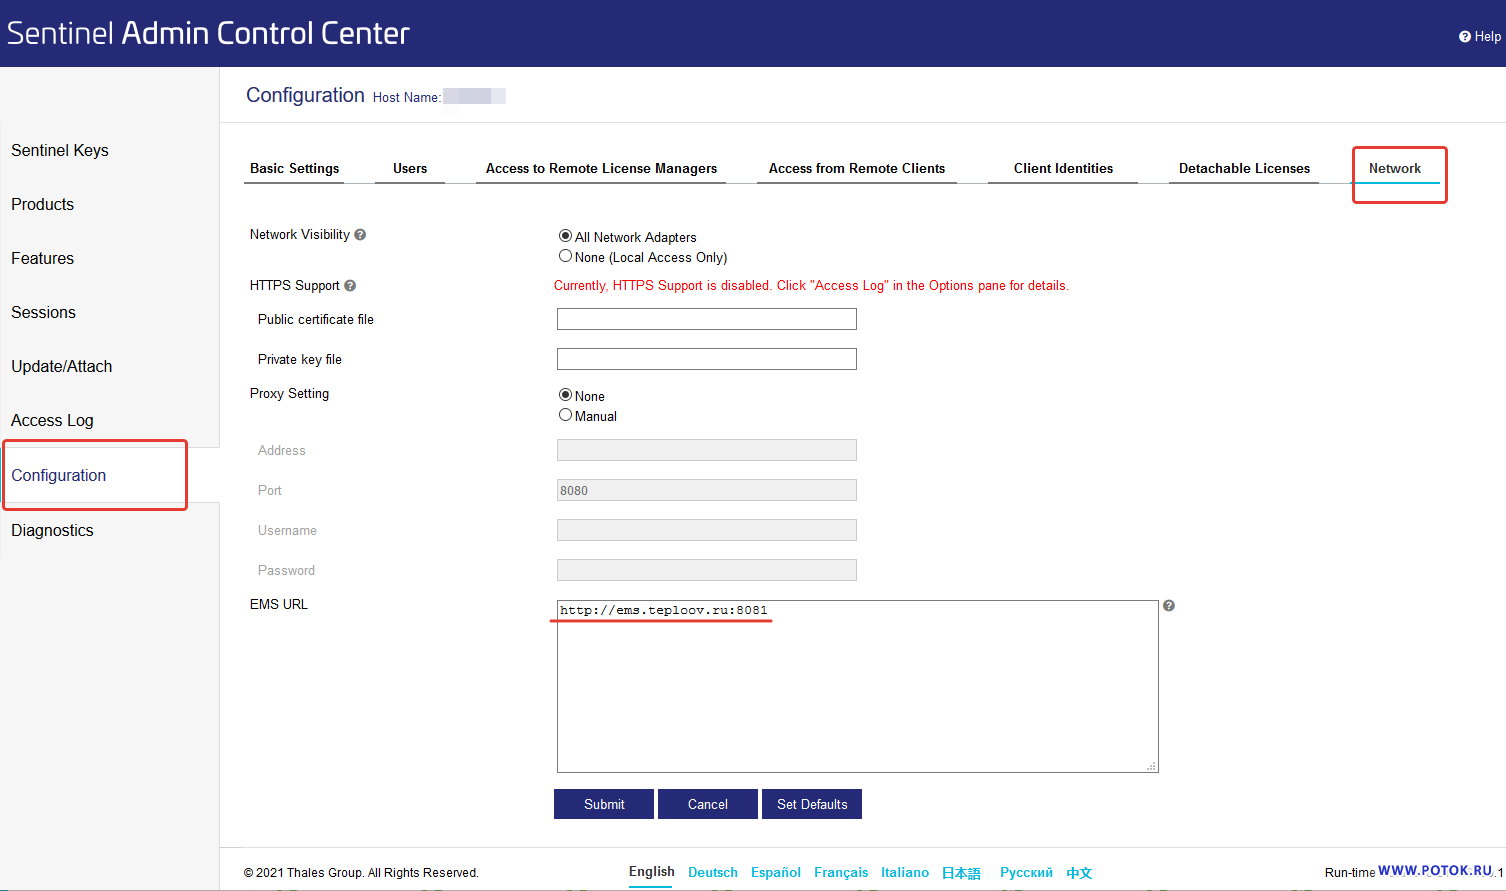
Task: View the Access Log
Action: [x=52, y=420]
